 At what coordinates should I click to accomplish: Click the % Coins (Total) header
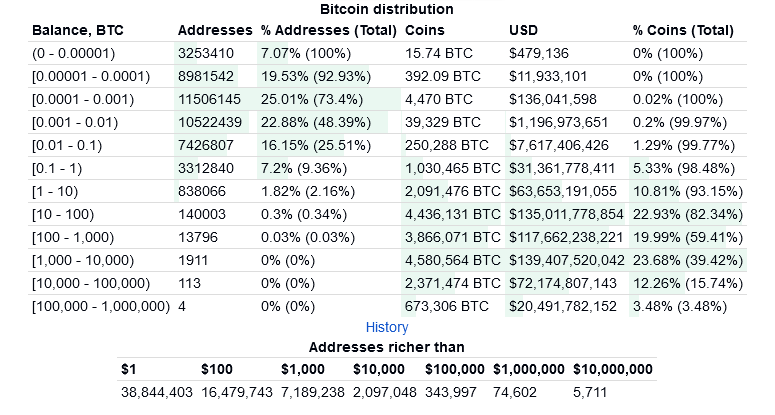690,30
